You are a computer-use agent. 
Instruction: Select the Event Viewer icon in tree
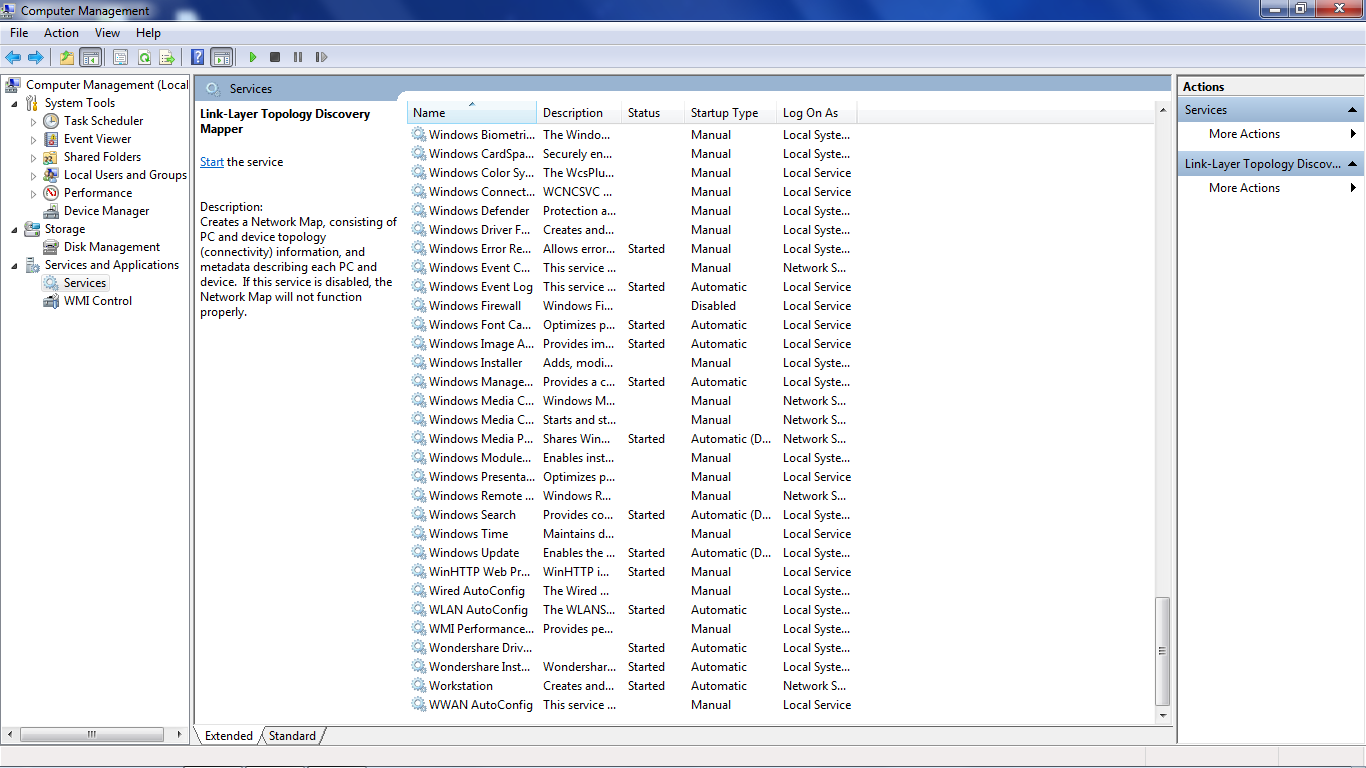click(x=51, y=139)
